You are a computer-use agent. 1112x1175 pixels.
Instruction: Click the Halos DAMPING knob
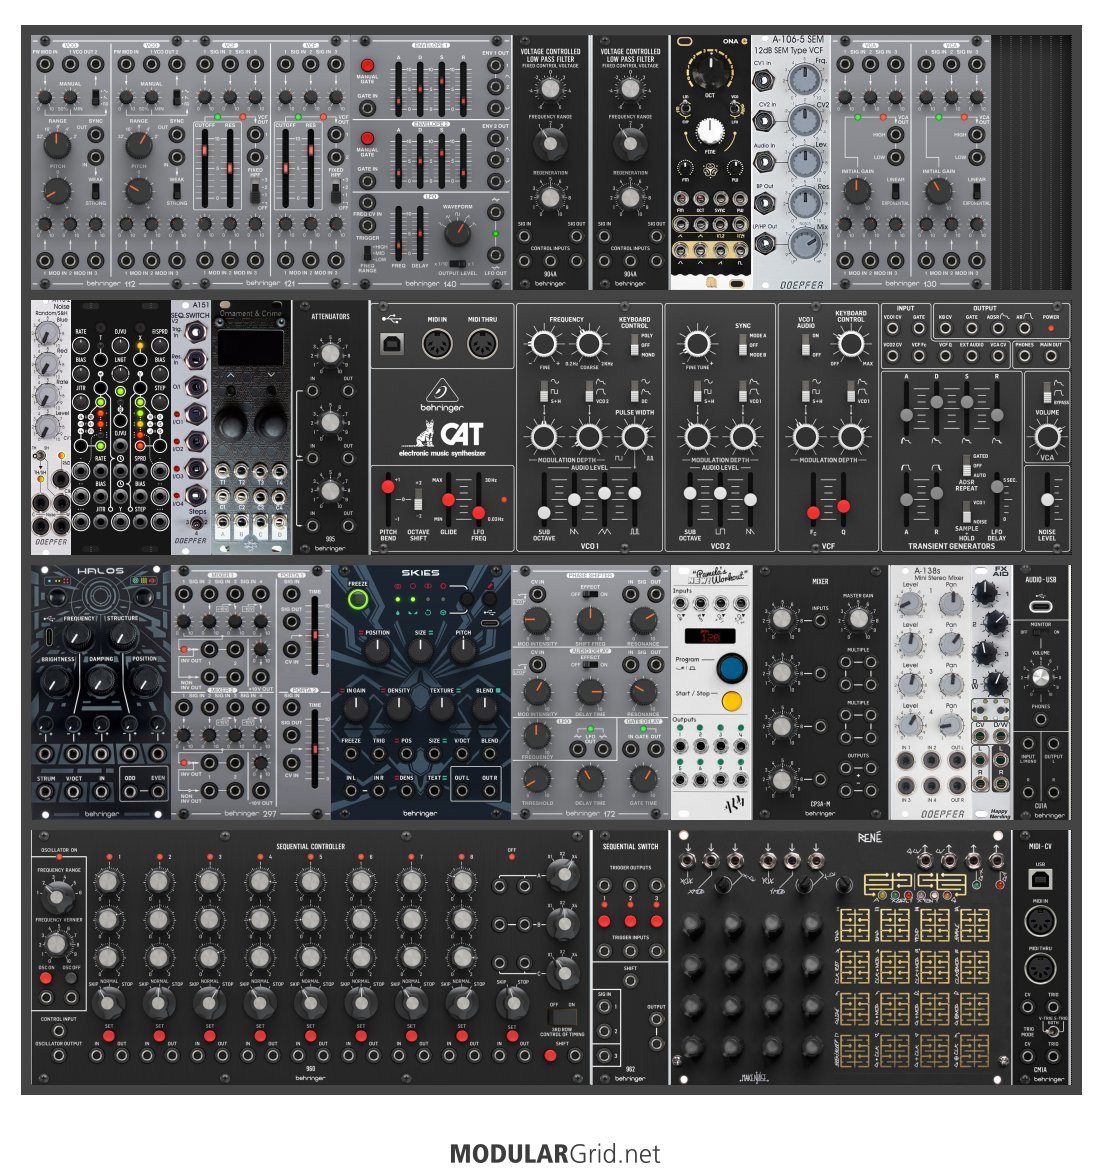tap(100, 681)
